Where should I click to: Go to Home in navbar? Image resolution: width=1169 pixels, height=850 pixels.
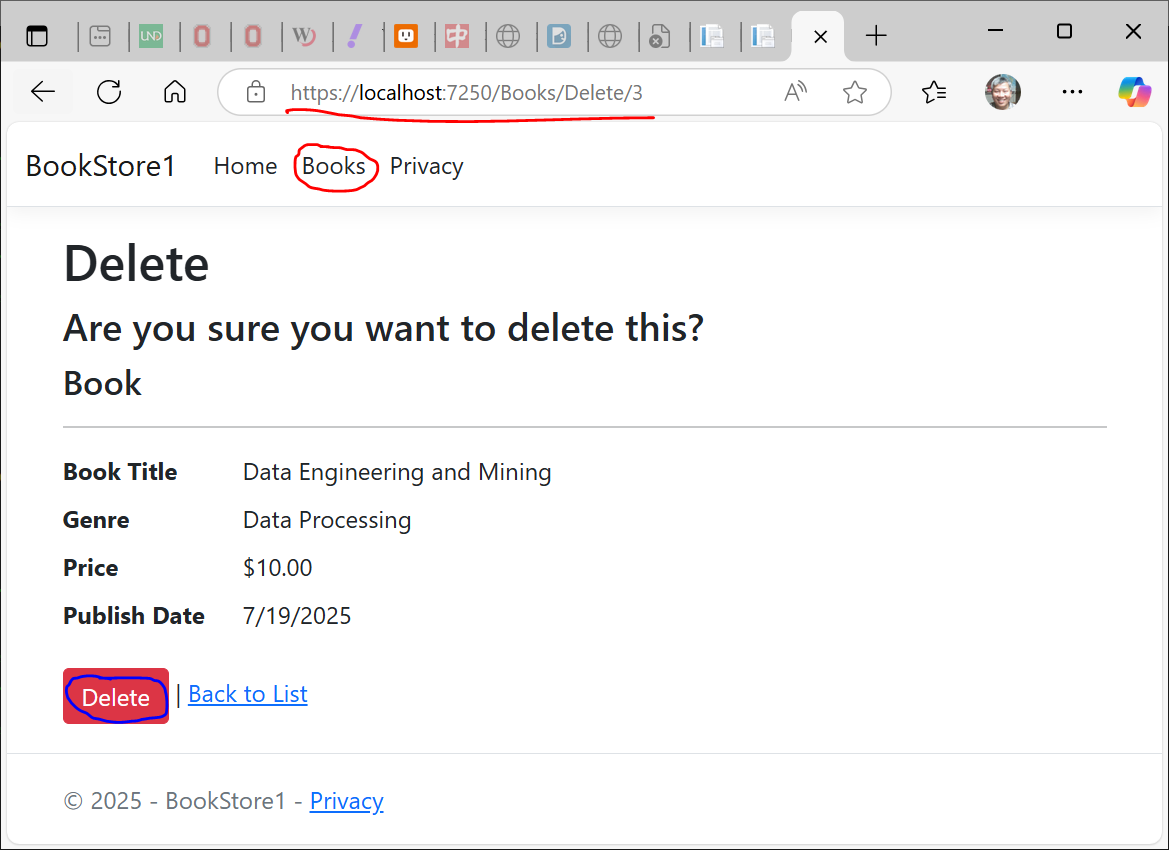pos(245,166)
